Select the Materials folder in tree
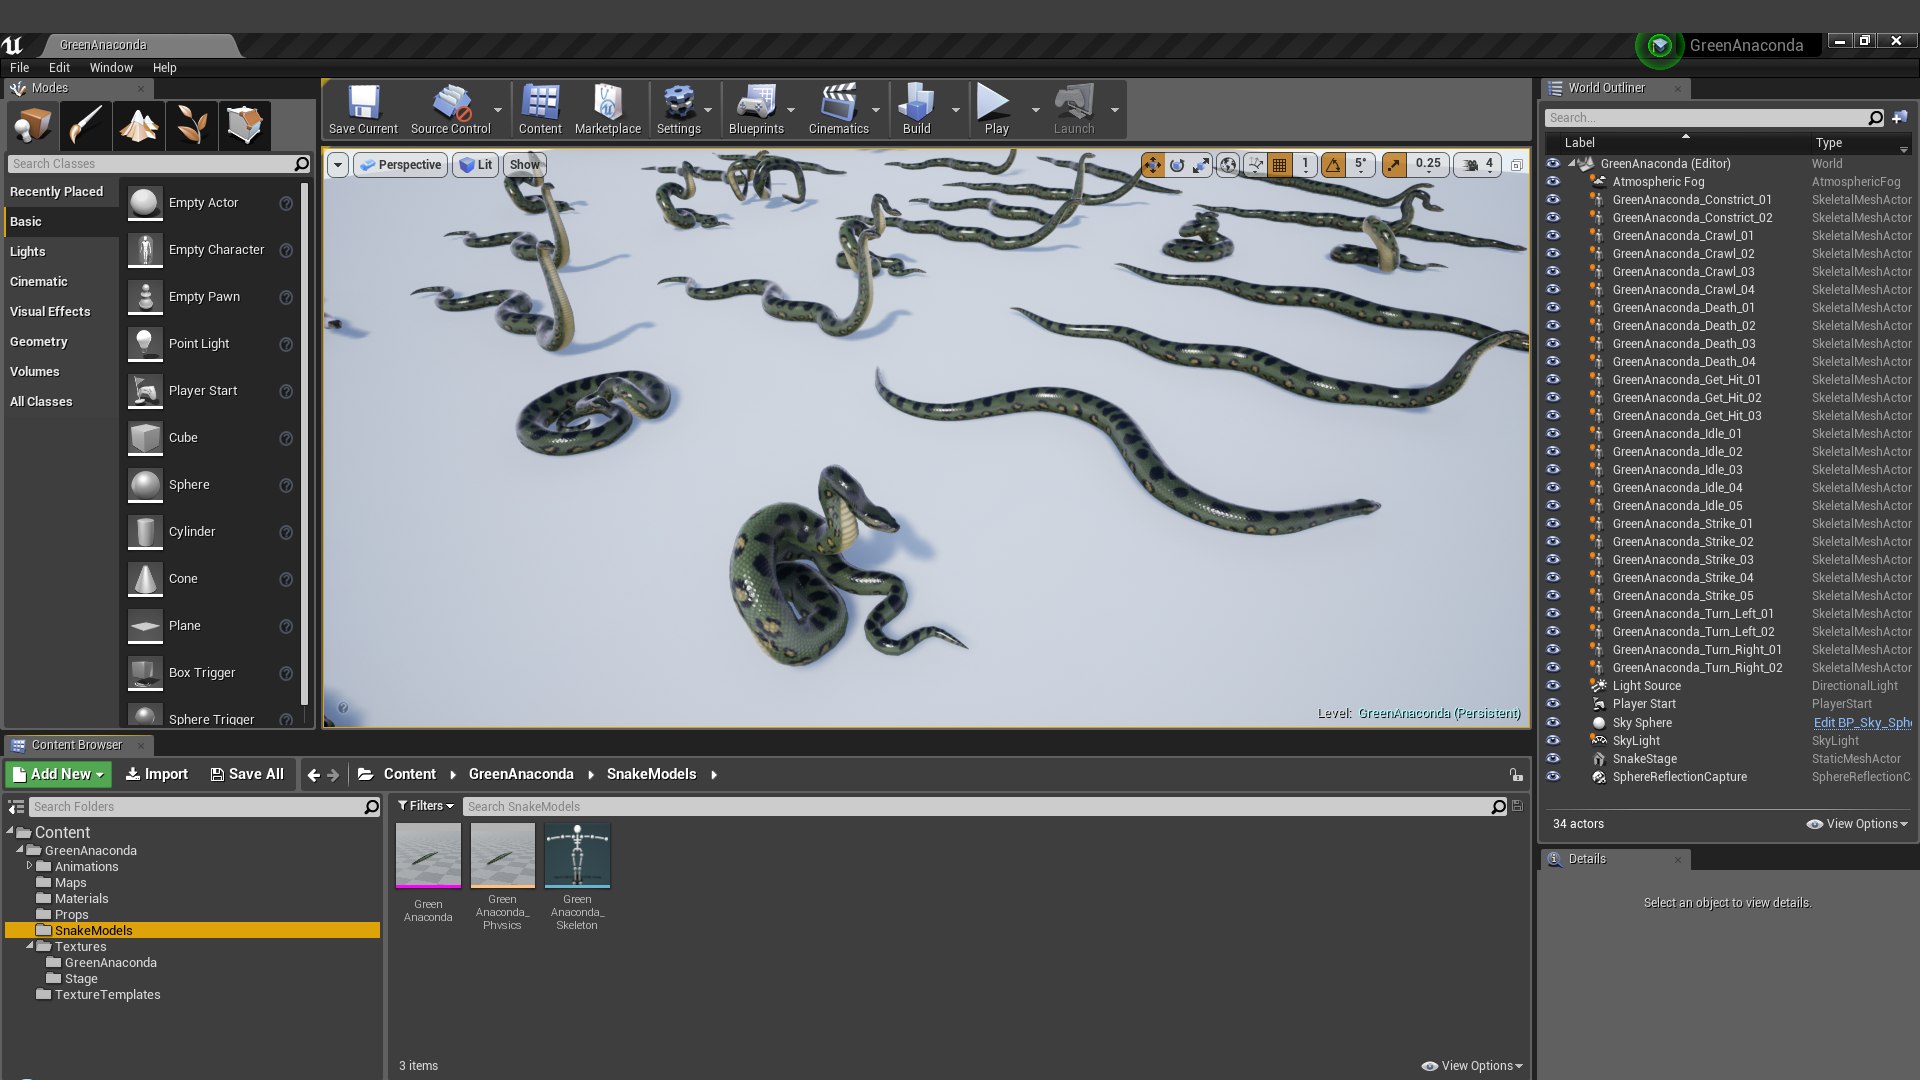This screenshot has height=1080, width=1920. [81, 899]
